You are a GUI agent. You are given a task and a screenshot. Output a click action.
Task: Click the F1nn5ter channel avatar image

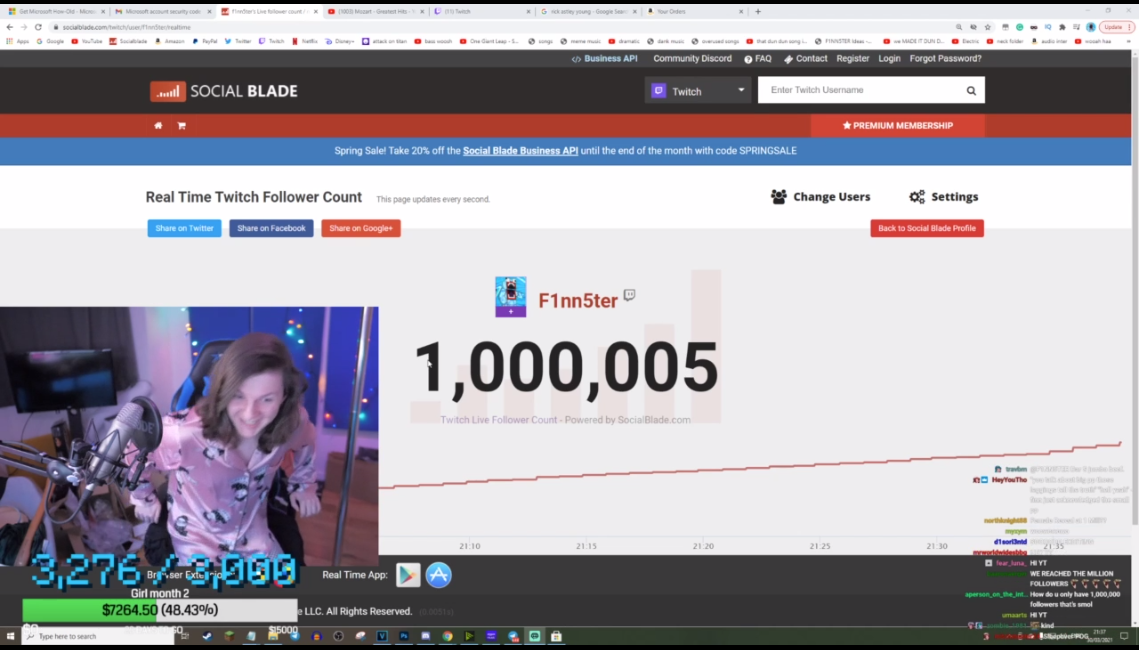tap(511, 296)
